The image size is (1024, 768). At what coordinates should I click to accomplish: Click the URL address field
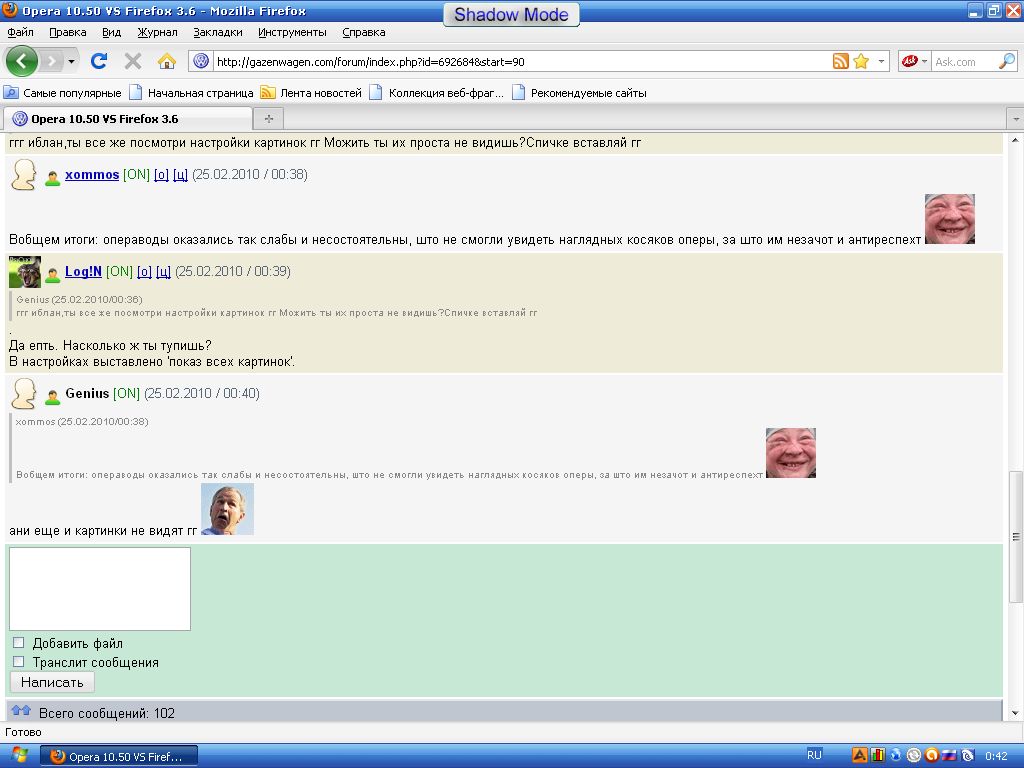click(x=521, y=61)
